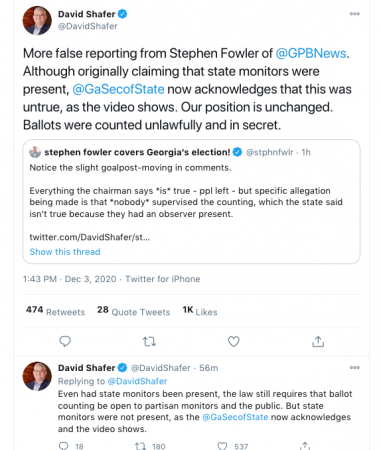Image resolution: width=381 pixels, height=450 pixels.
Task: Open David Shafer's profile photo at top
Action: coord(37,20)
